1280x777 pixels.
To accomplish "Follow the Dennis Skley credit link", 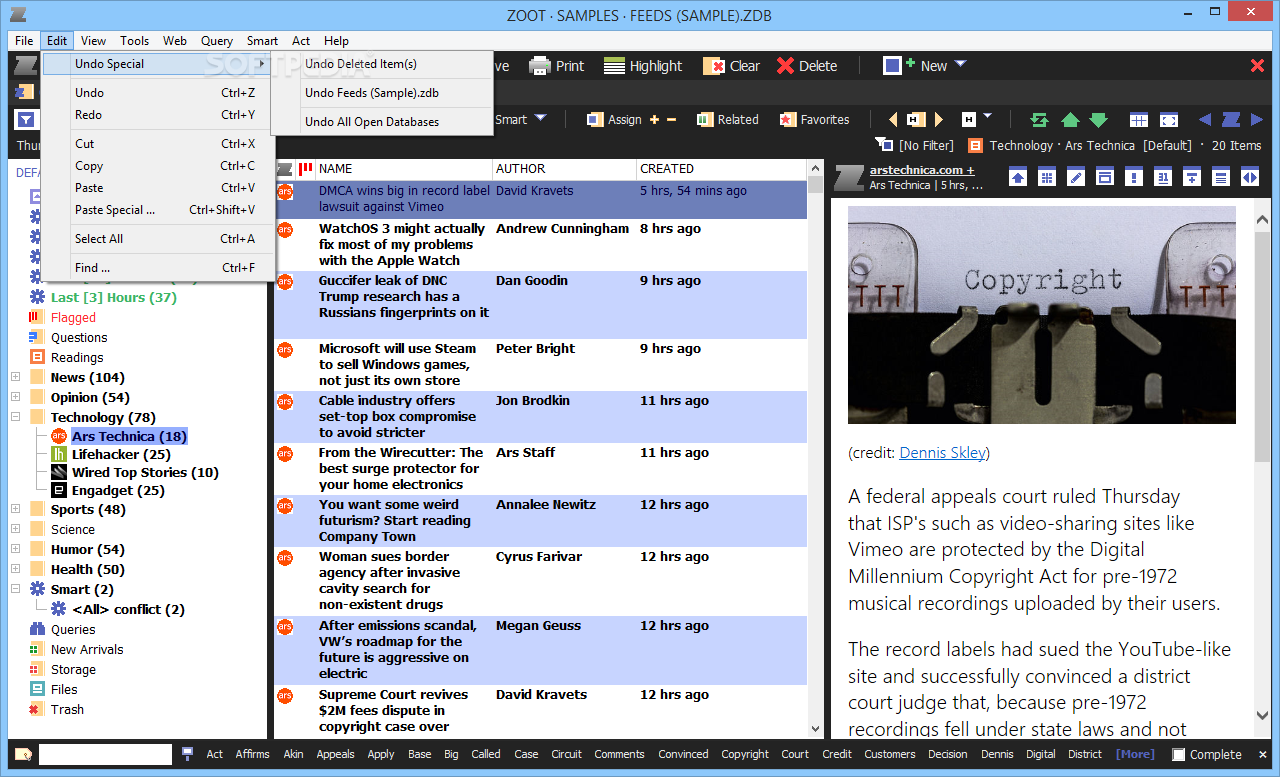I will [x=942, y=453].
